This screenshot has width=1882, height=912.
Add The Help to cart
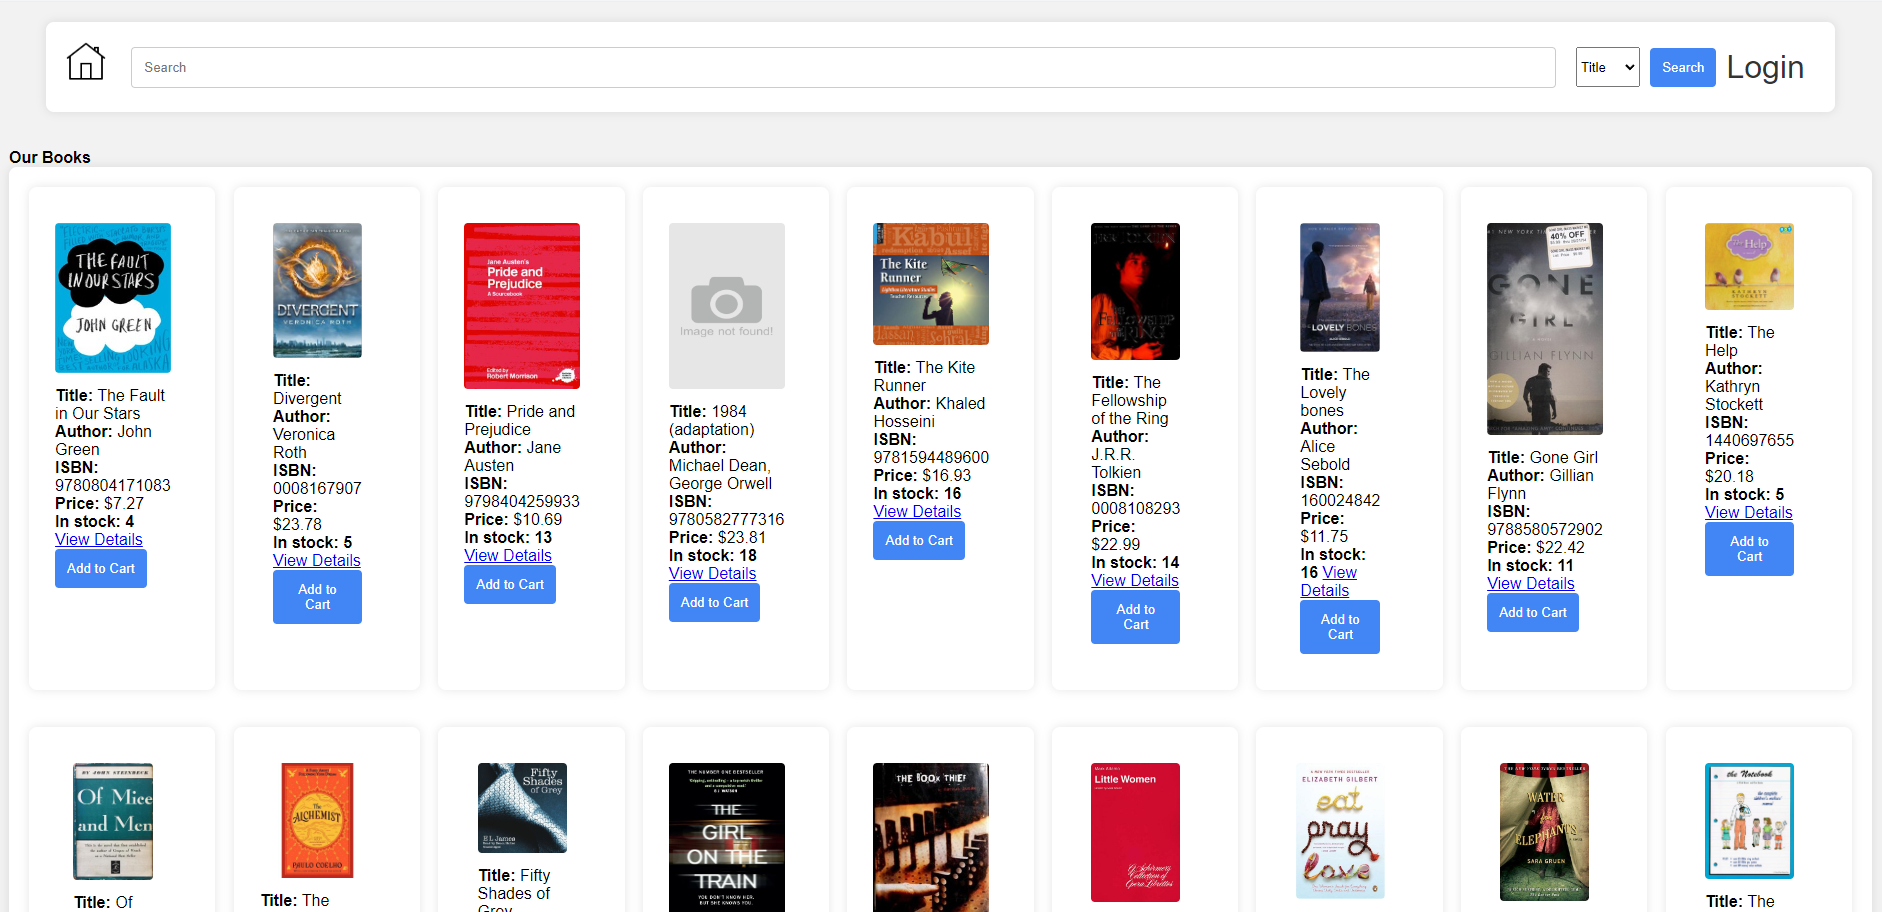(x=1749, y=549)
